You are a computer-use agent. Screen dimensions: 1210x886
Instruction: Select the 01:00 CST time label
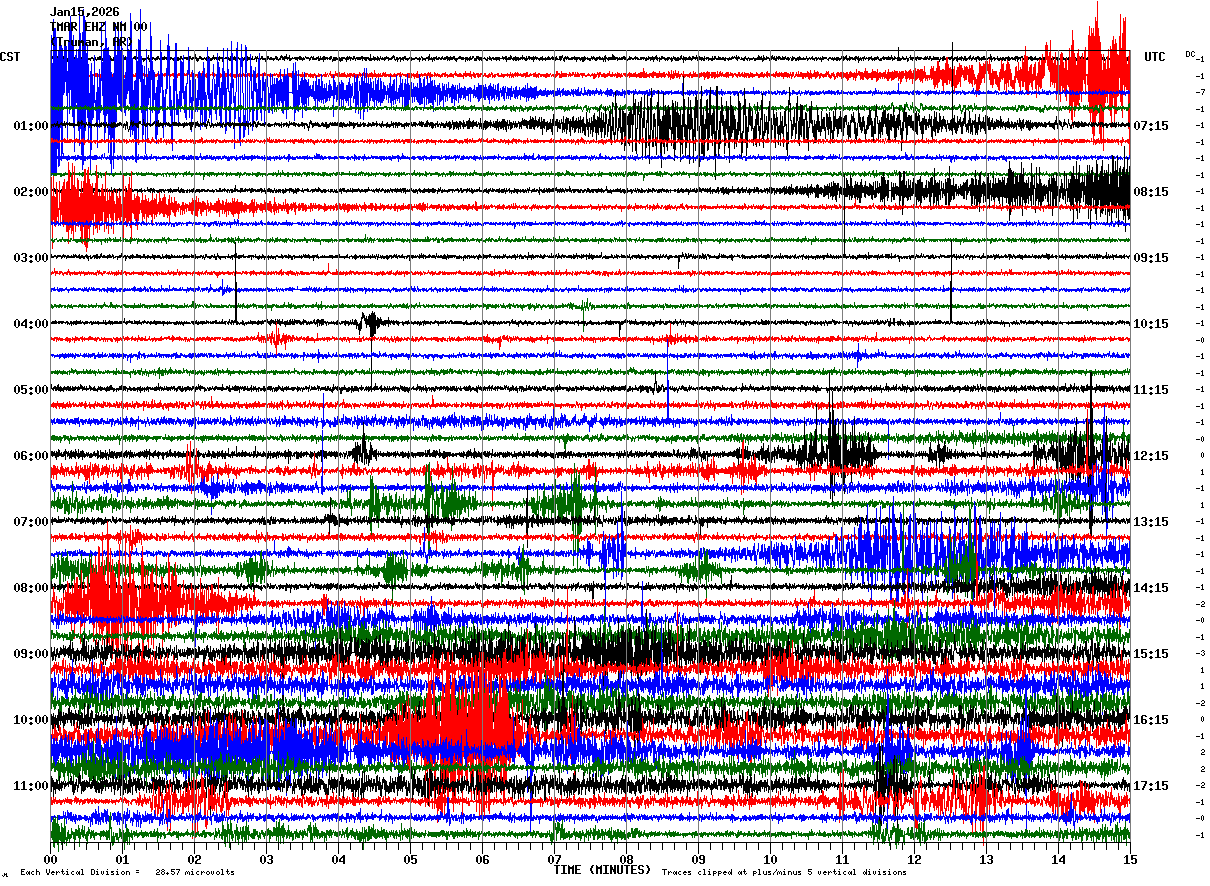(x=31, y=126)
